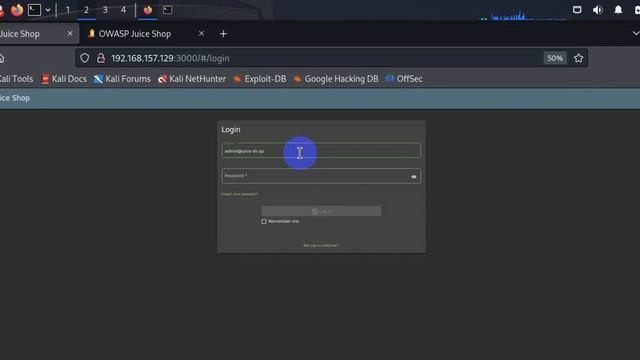The image size is (640, 360).
Task: Follow the Not yet a customer link
Action: point(321,245)
